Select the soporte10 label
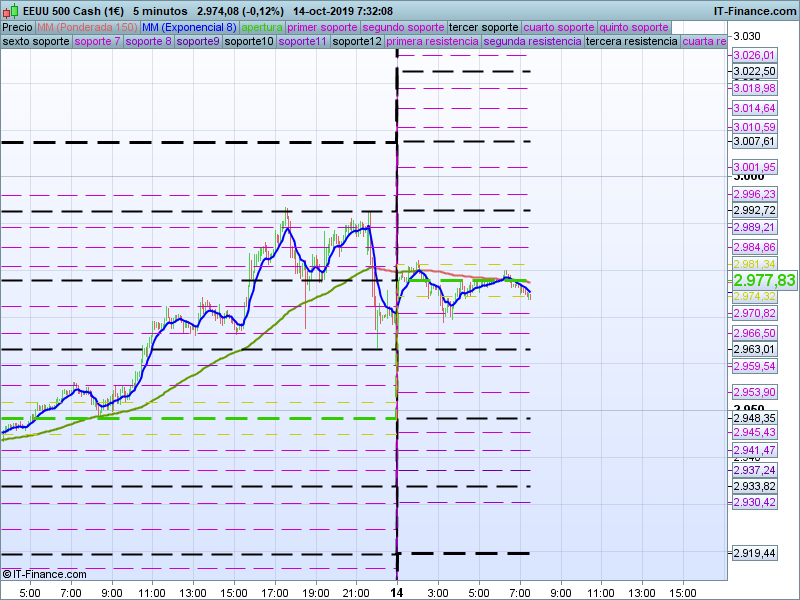 click(249, 42)
